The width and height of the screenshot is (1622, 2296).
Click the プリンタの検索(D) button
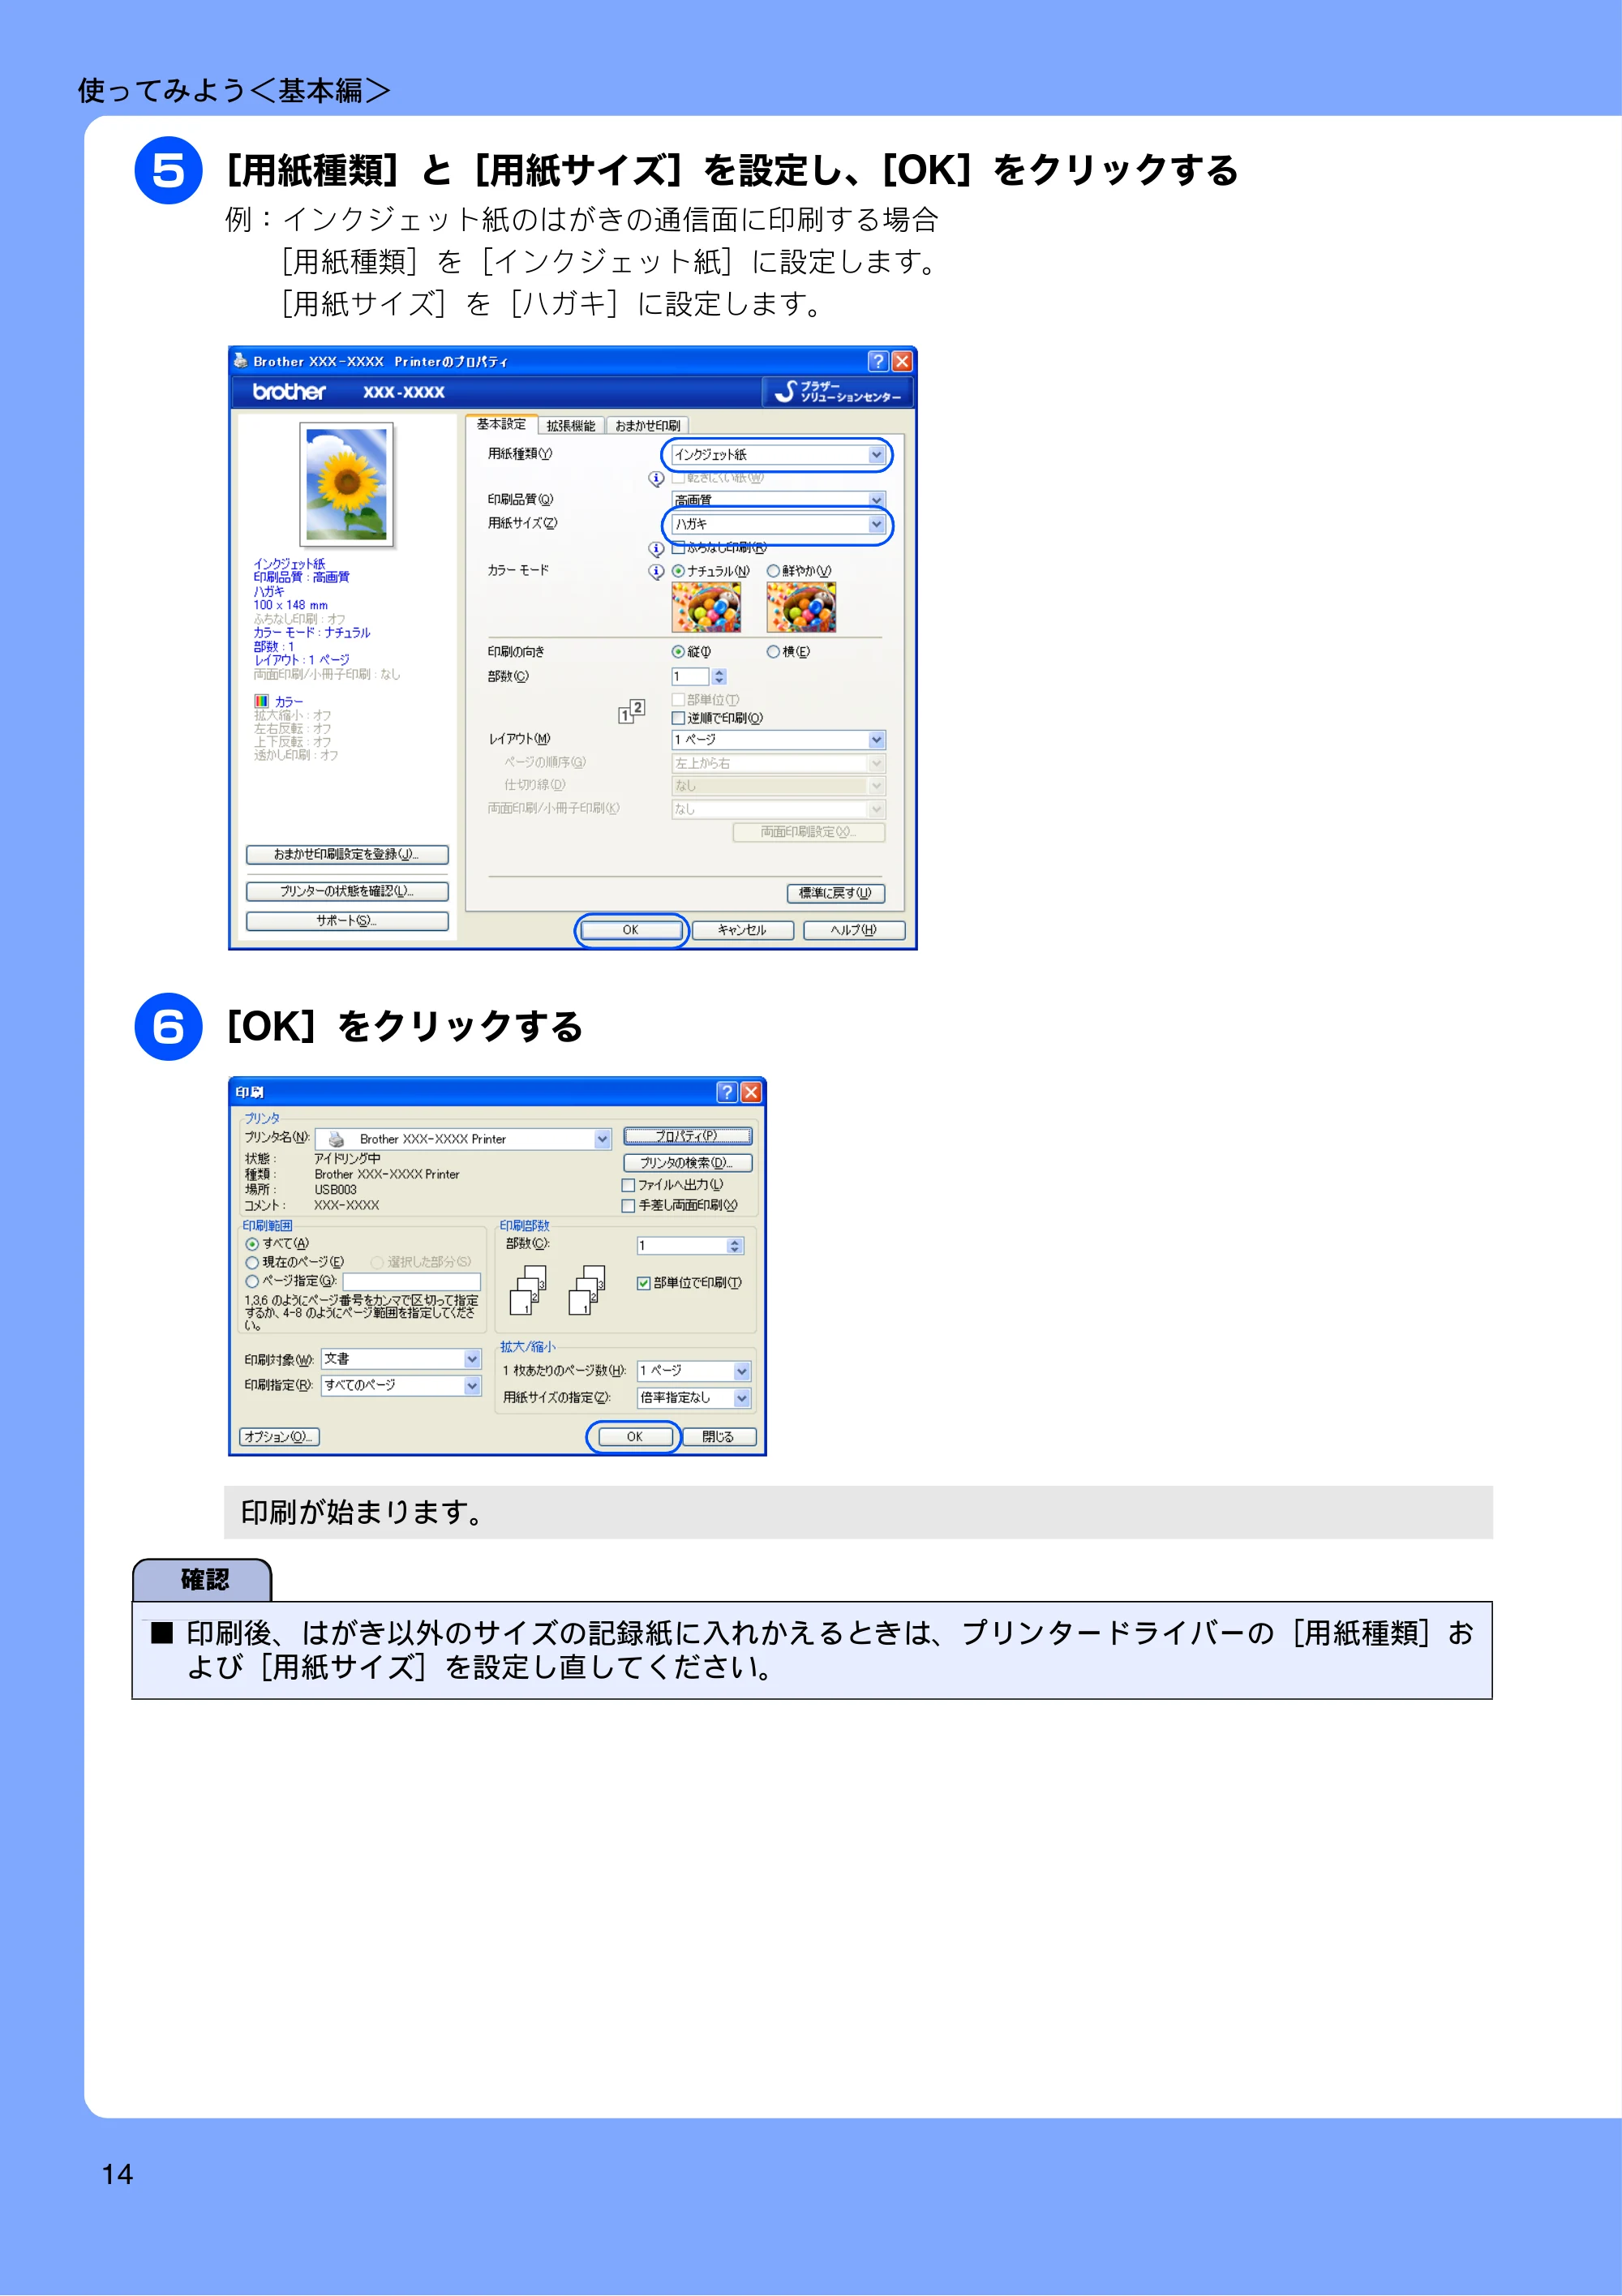687,1163
